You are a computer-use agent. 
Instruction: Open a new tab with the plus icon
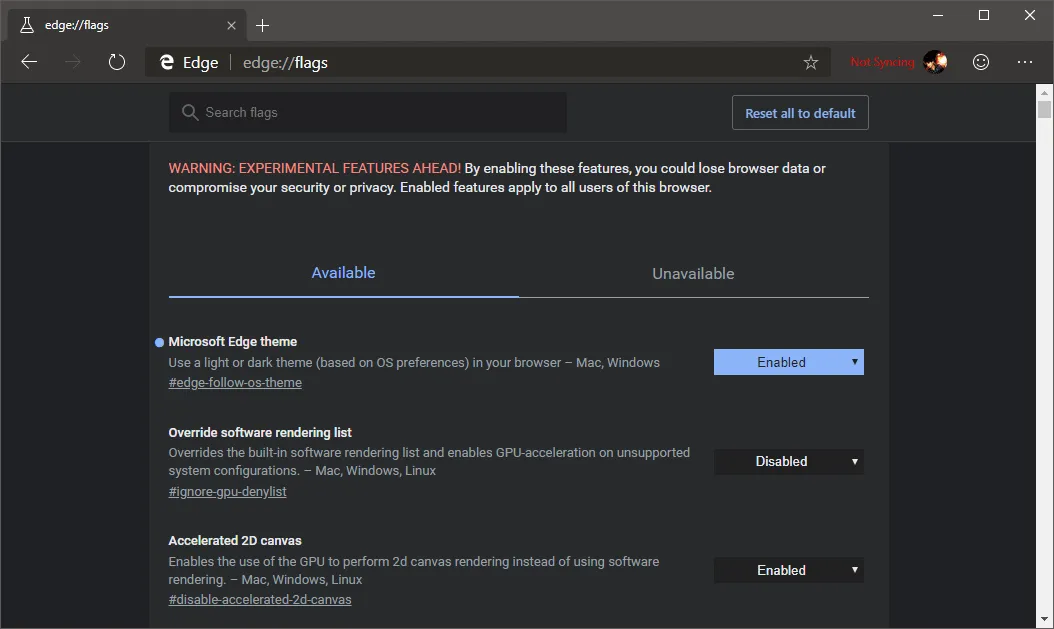262,24
